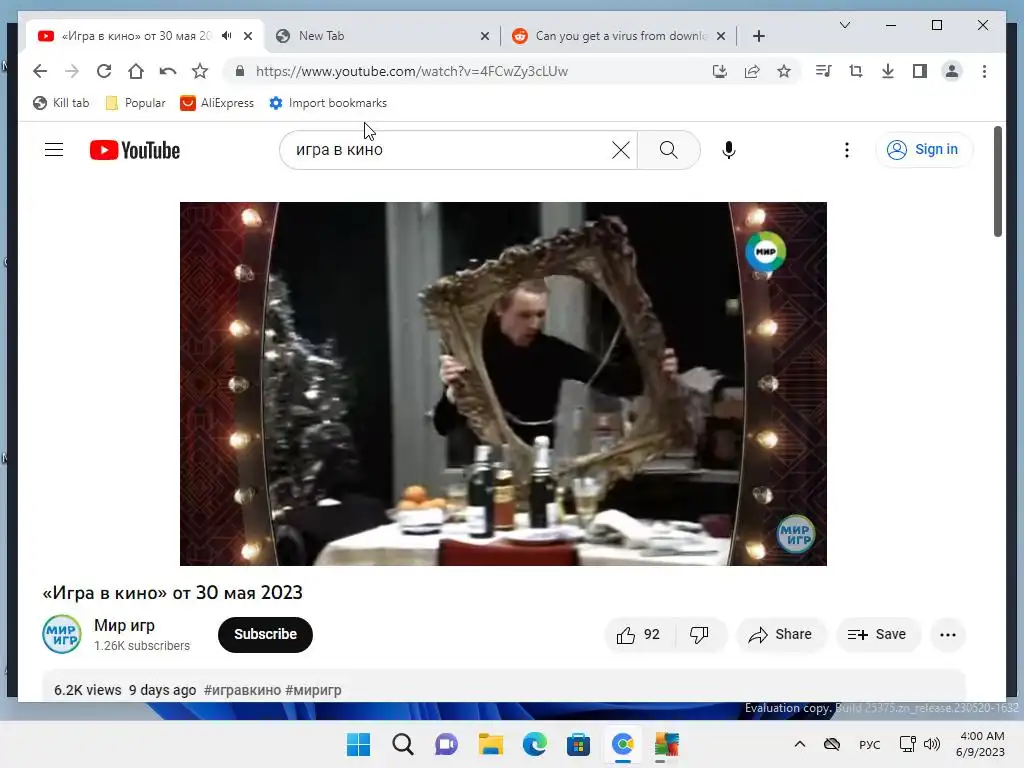Open the browser three-dot menu
Viewport: 1024px width, 768px height.
pyautogui.click(x=984, y=71)
